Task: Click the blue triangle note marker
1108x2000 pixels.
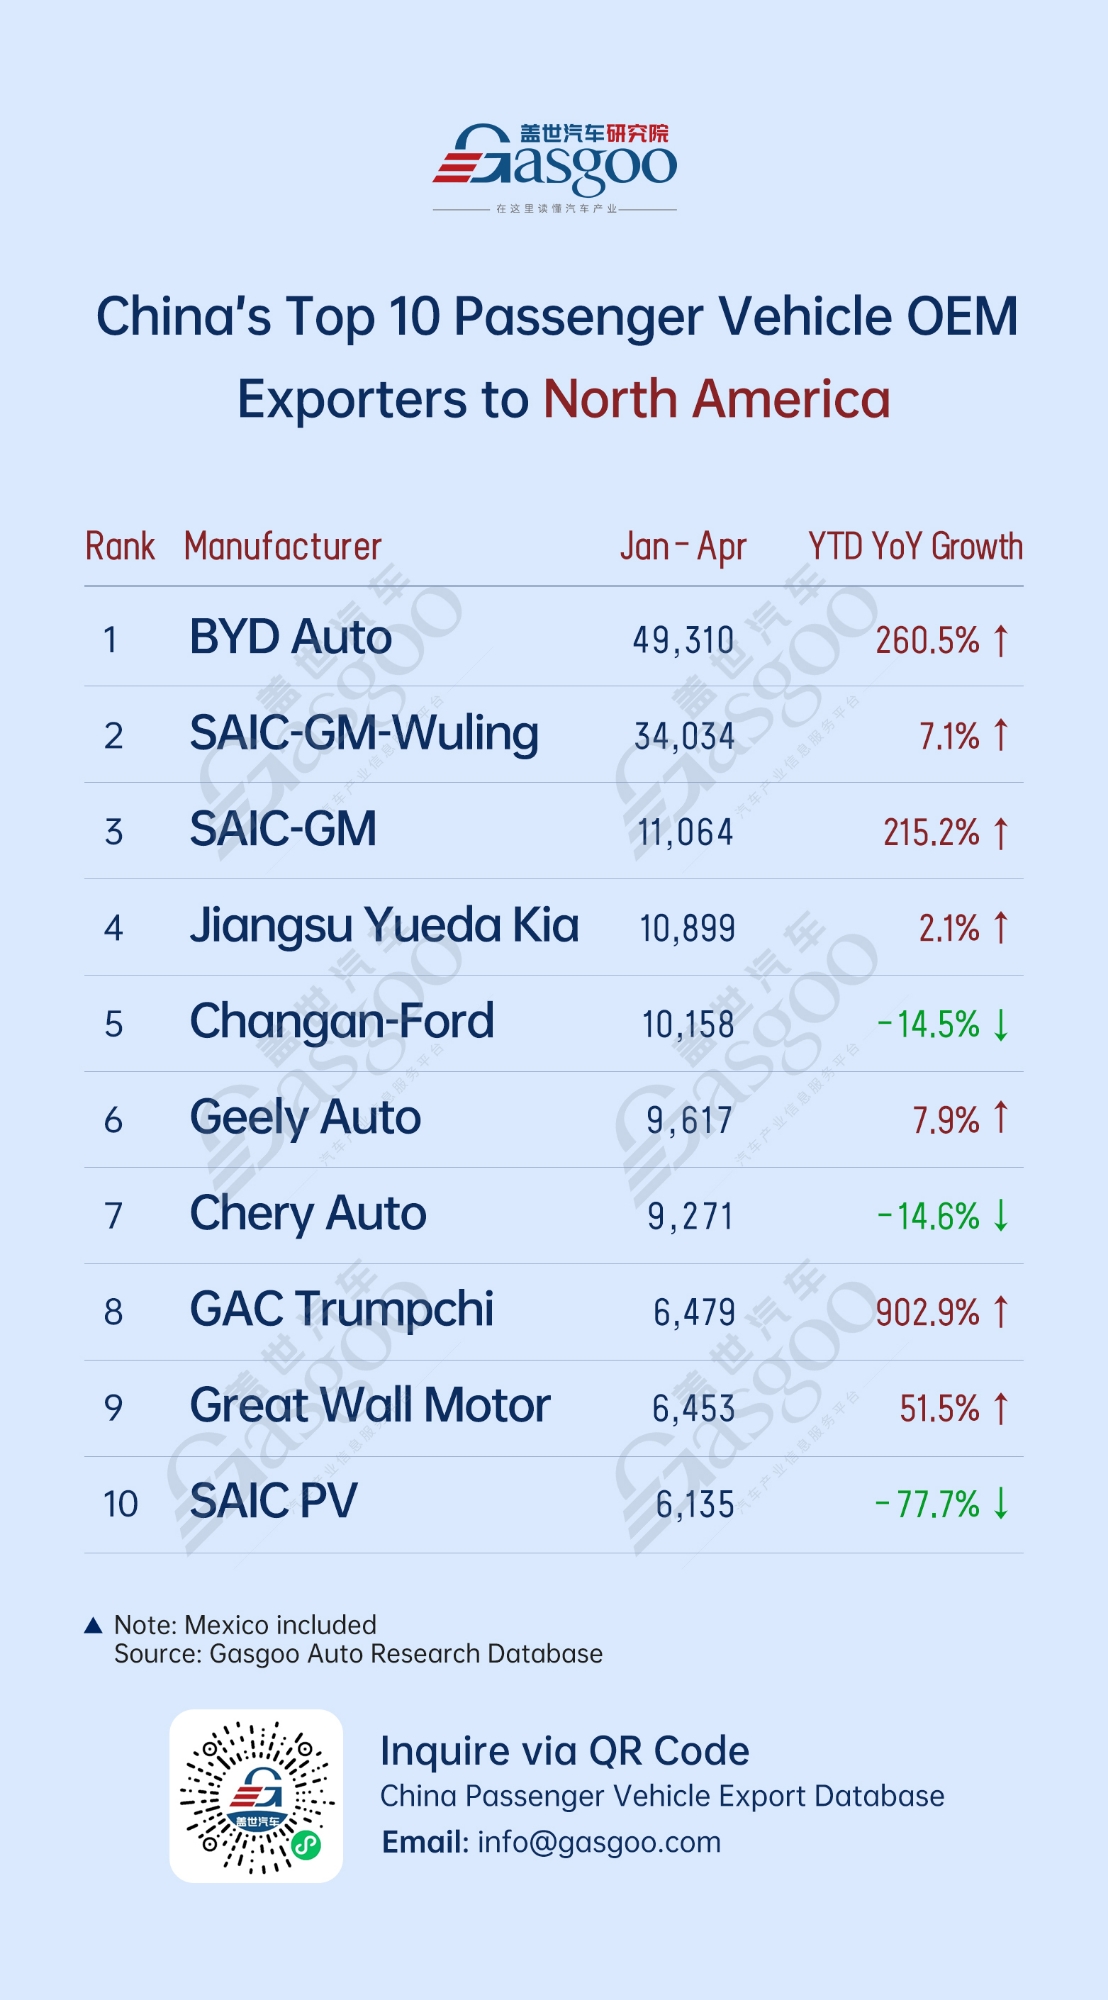Action: click(x=94, y=1625)
